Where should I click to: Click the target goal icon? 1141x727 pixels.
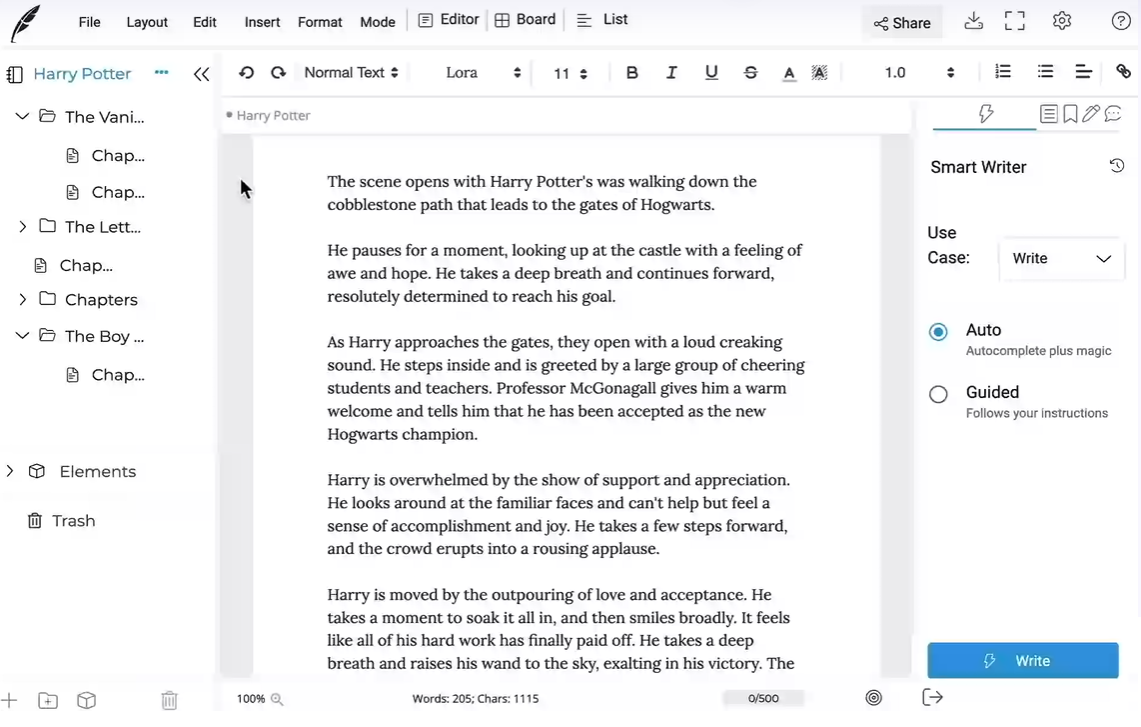874,698
